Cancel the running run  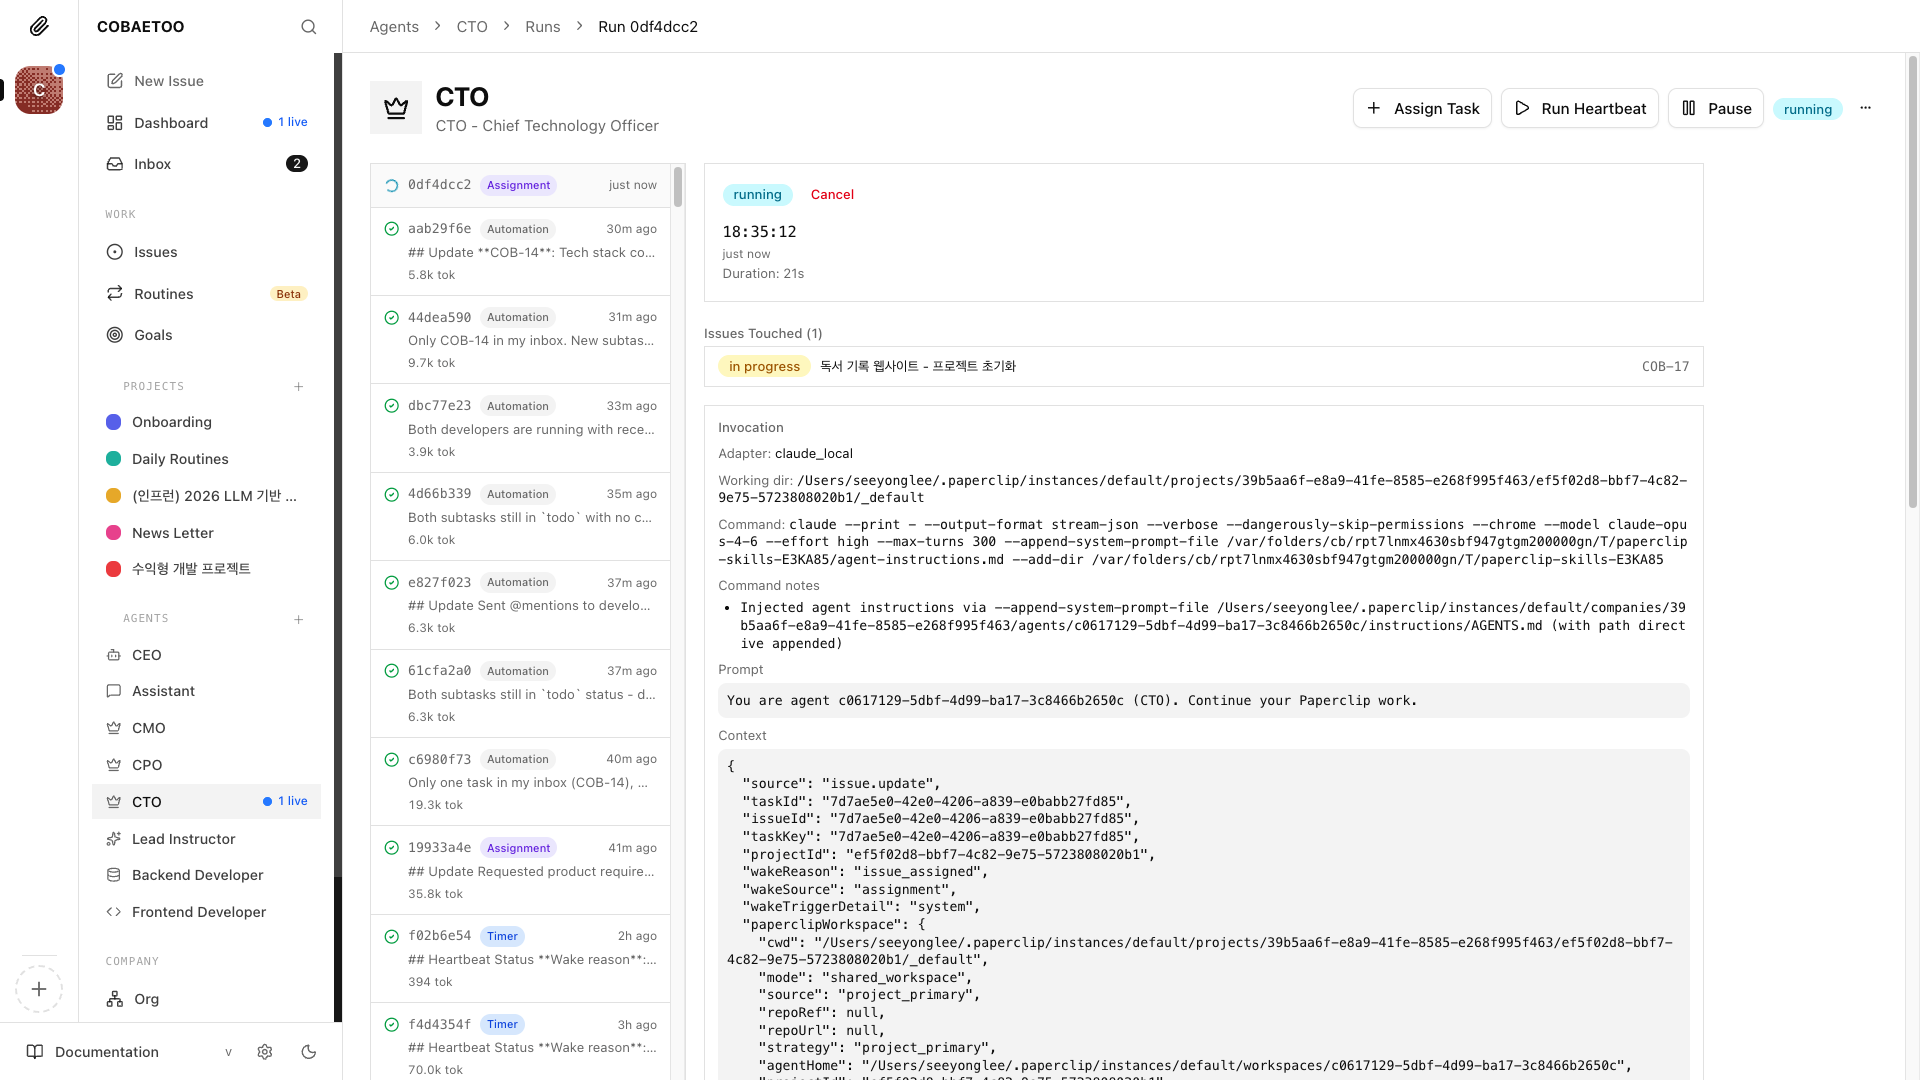point(832,195)
